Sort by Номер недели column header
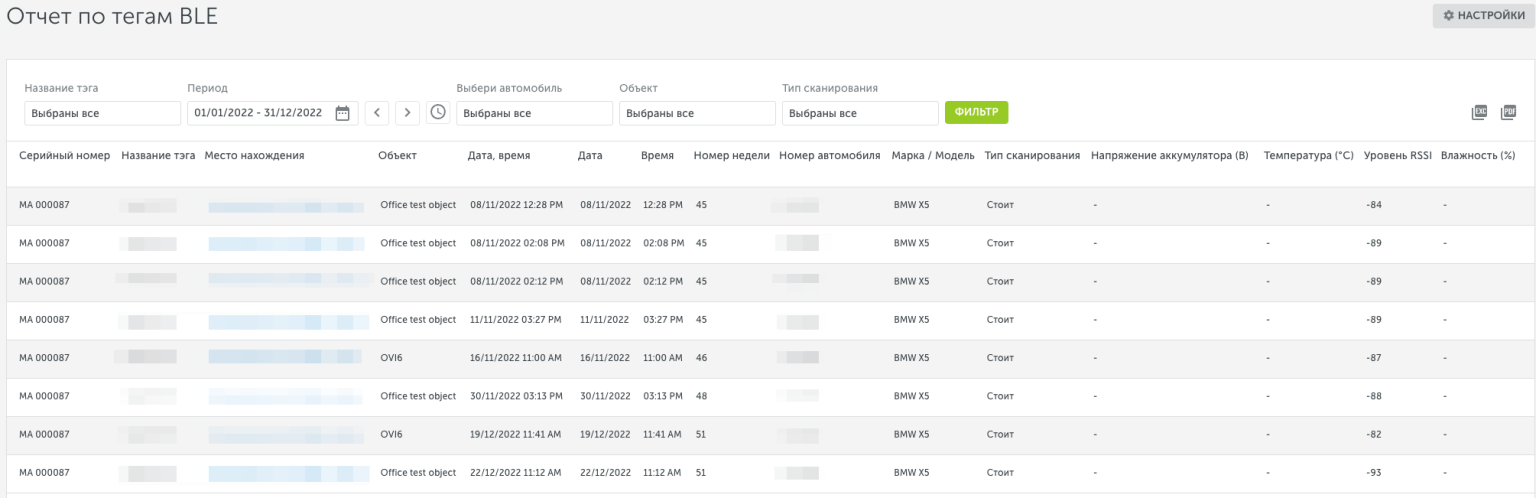 pyautogui.click(x=731, y=156)
